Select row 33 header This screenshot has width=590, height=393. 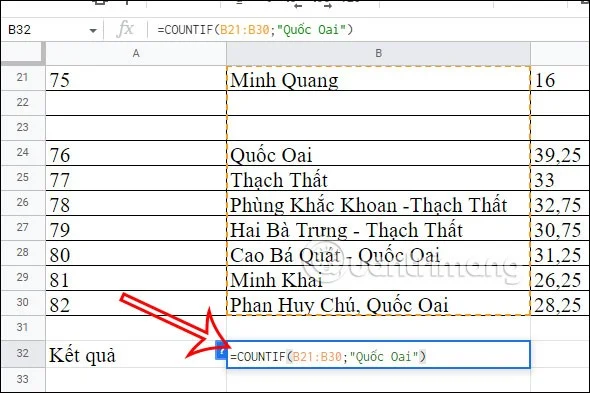[23, 379]
